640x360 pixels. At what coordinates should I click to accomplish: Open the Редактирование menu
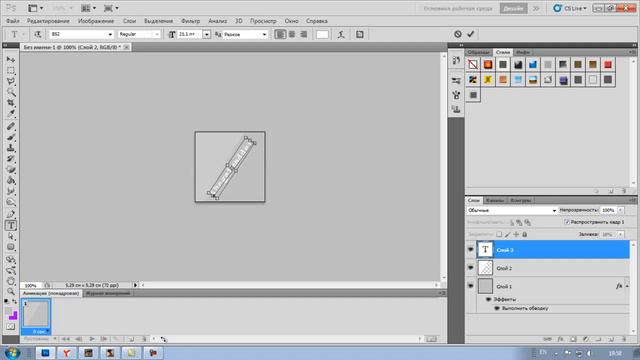click(48, 21)
